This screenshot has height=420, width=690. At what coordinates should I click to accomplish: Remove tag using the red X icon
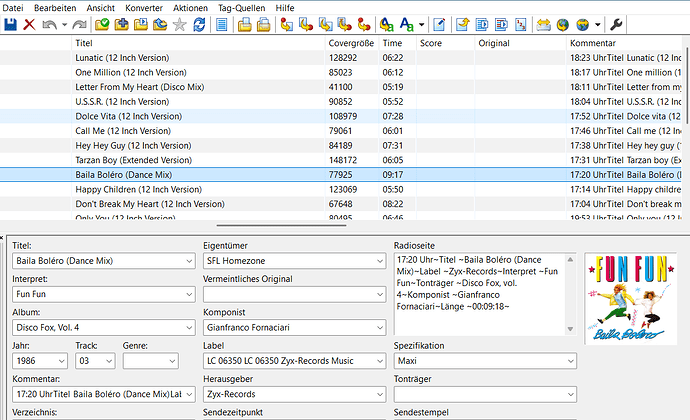pyautogui.click(x=29, y=25)
